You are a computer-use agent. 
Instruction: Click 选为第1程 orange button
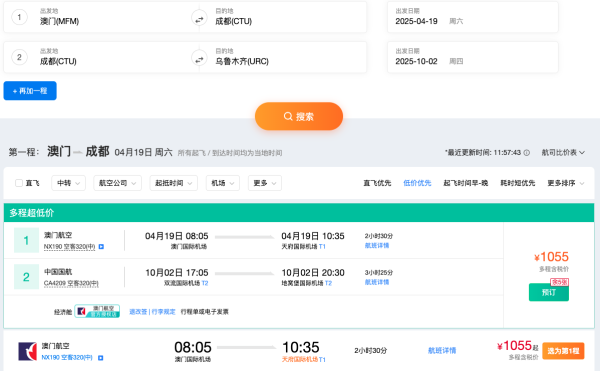(563, 351)
